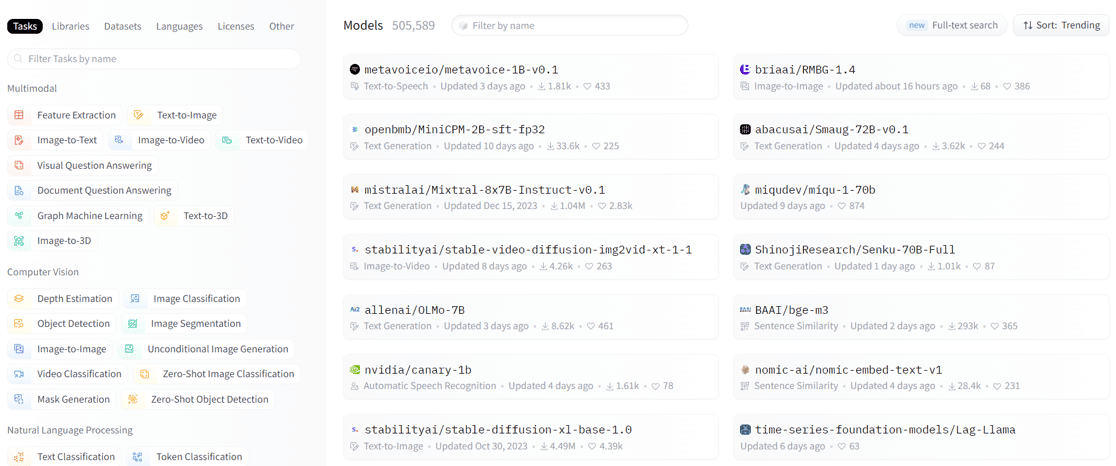1116x466 pixels.
Task: Open the Other filter tab
Action: [x=281, y=26]
